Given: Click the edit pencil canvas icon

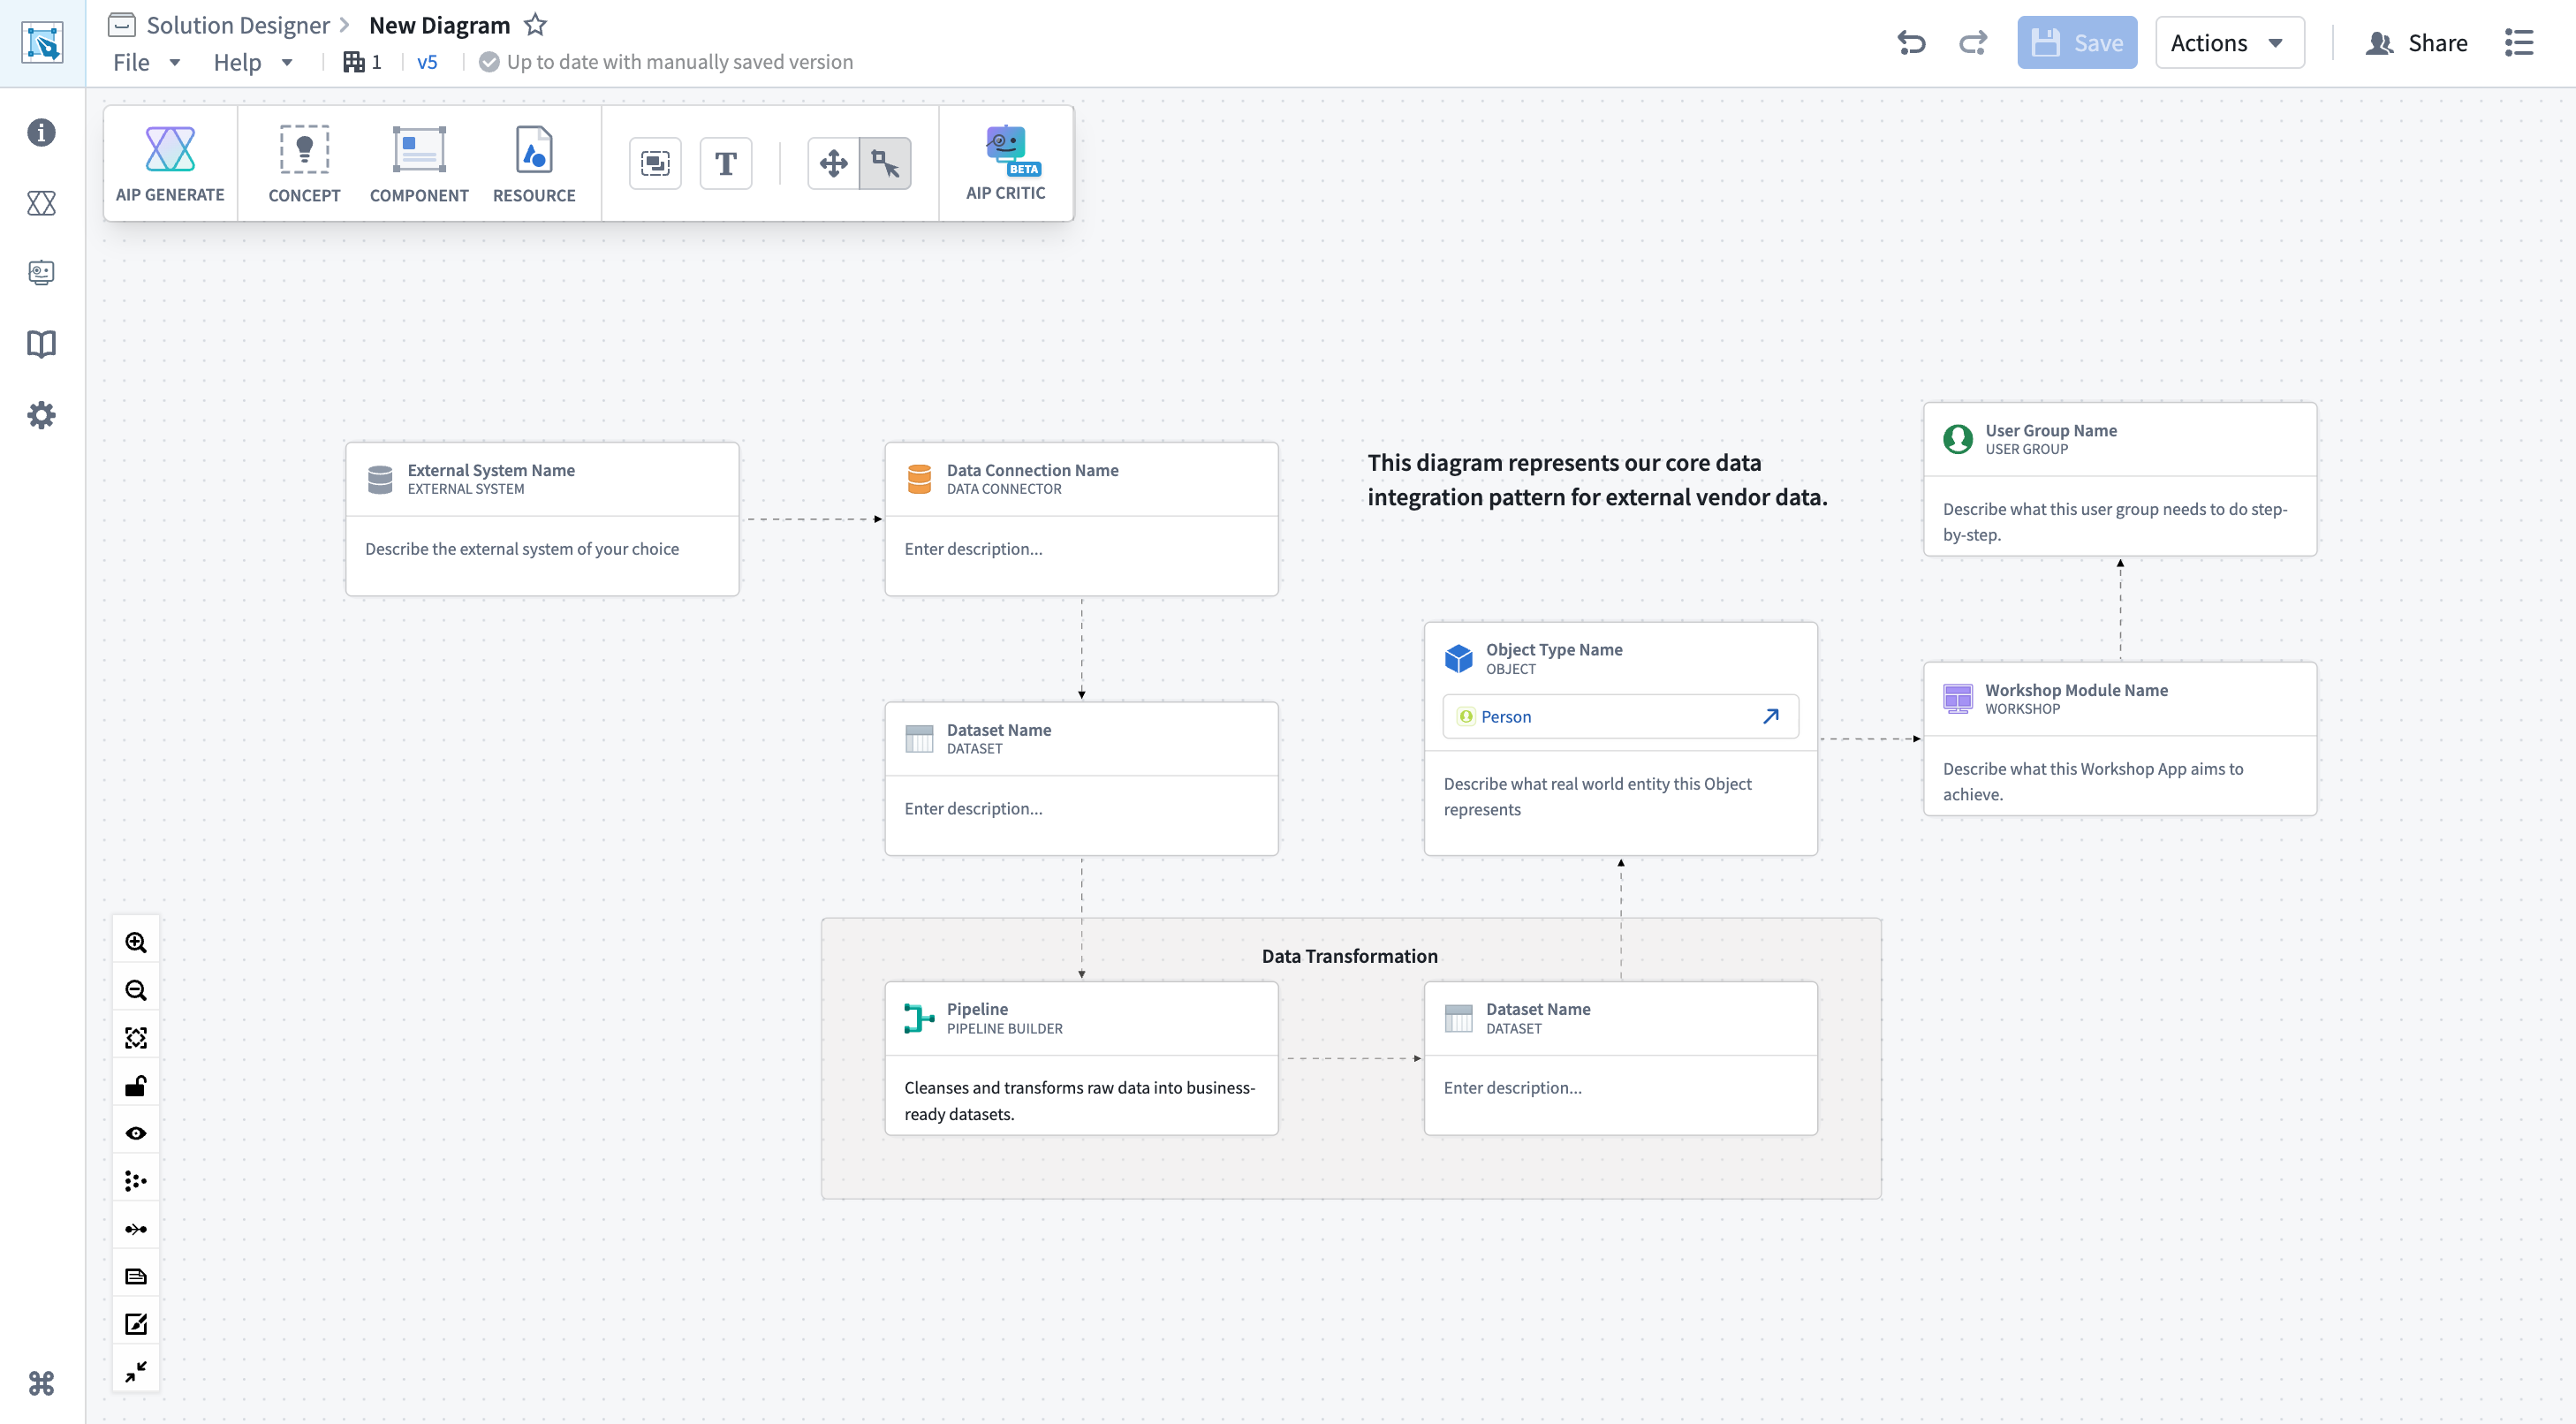Looking at the screenshot, I should [136, 1324].
